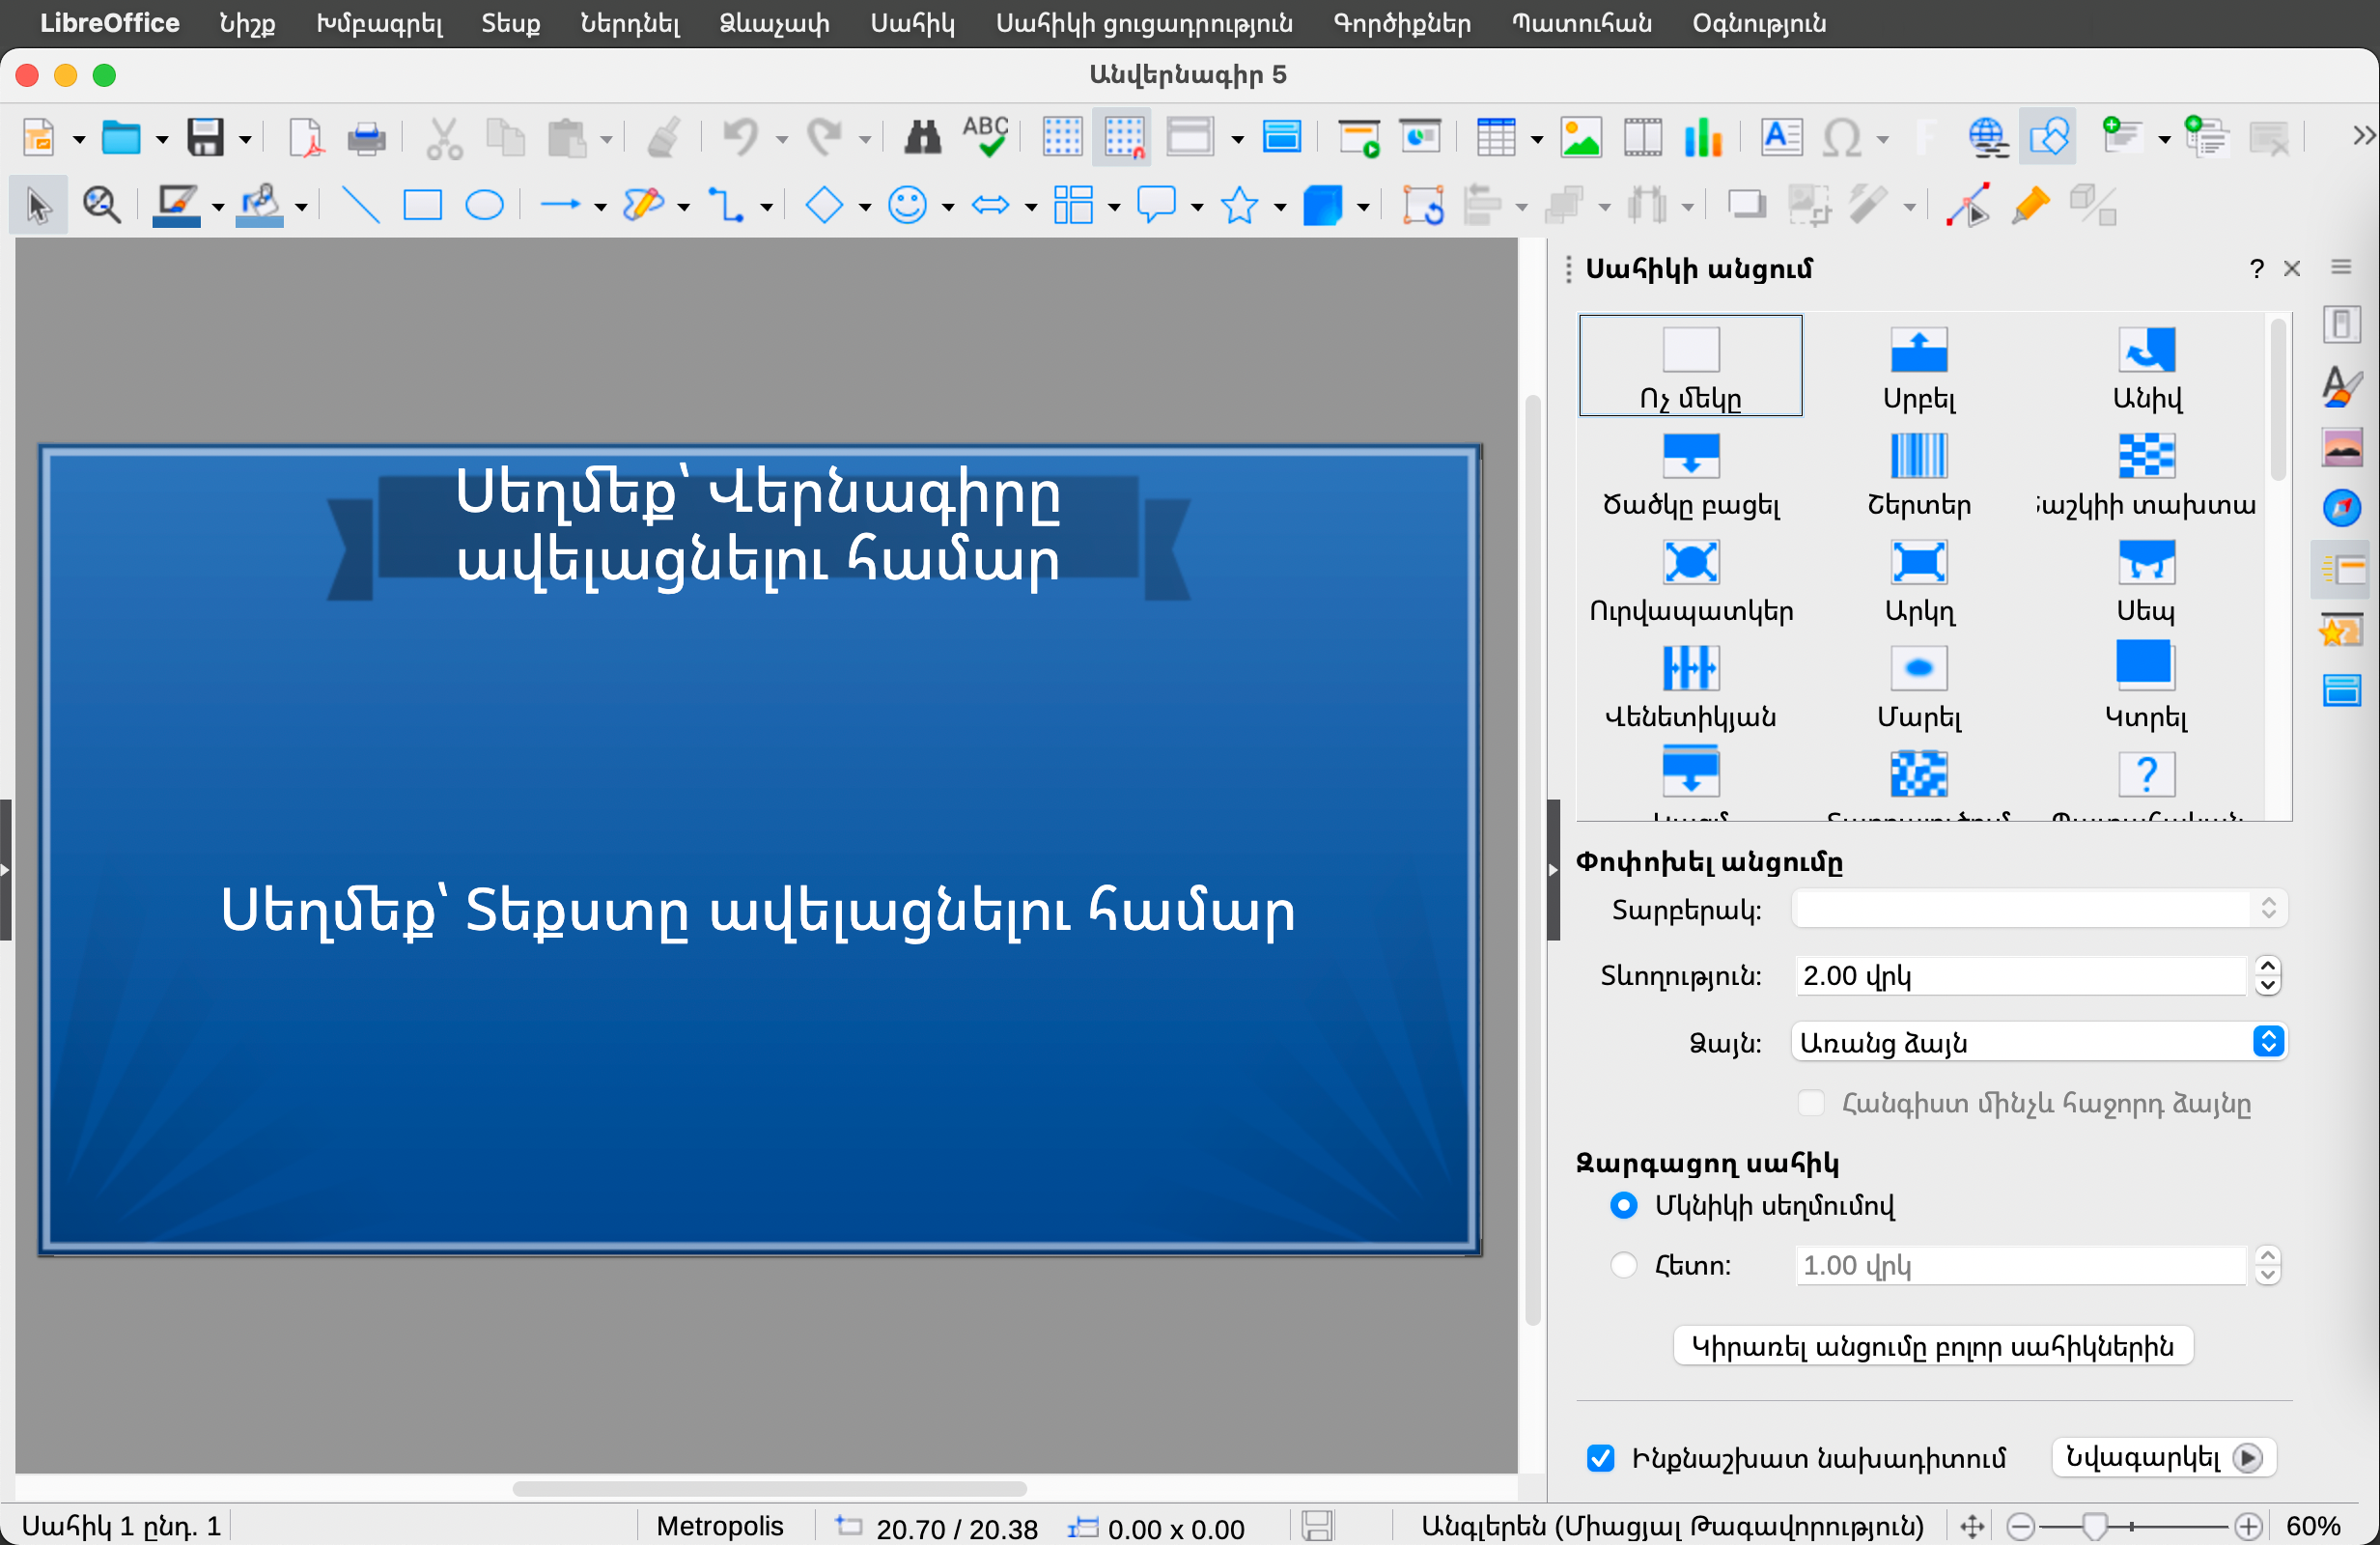2380x1545 pixels.
Task: Open the Սահիկի ցուցադրություն menu
Action: 1143,23
